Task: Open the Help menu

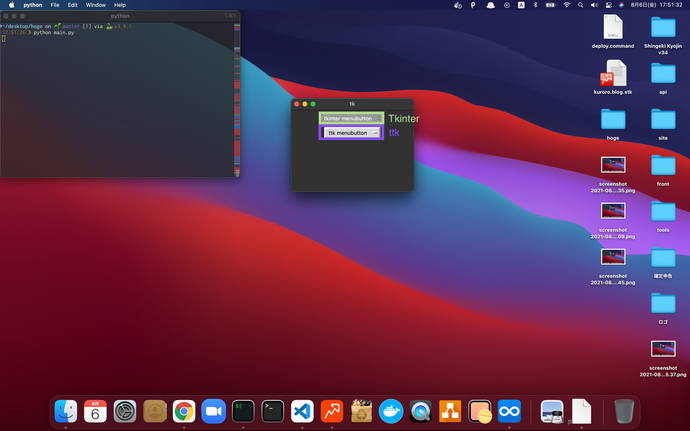Action: point(120,5)
